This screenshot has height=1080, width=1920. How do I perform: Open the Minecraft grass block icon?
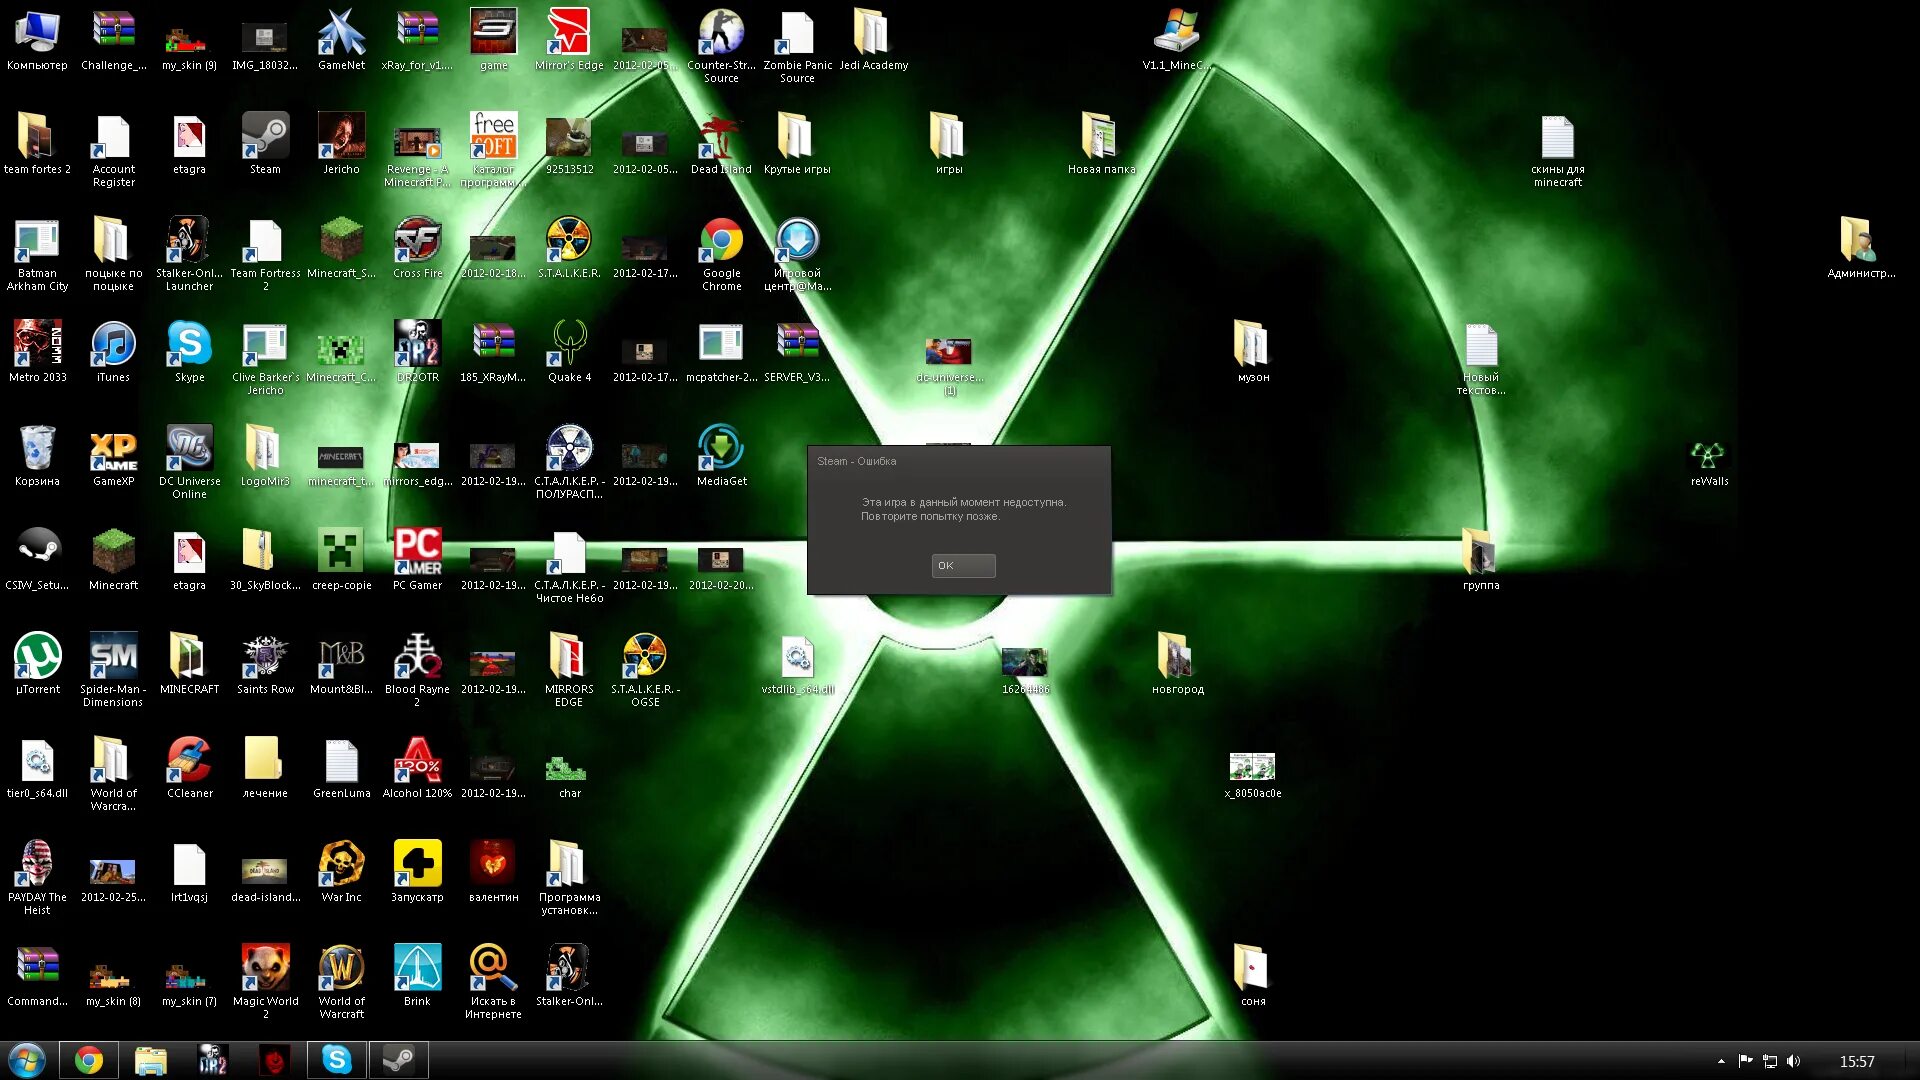coord(113,552)
